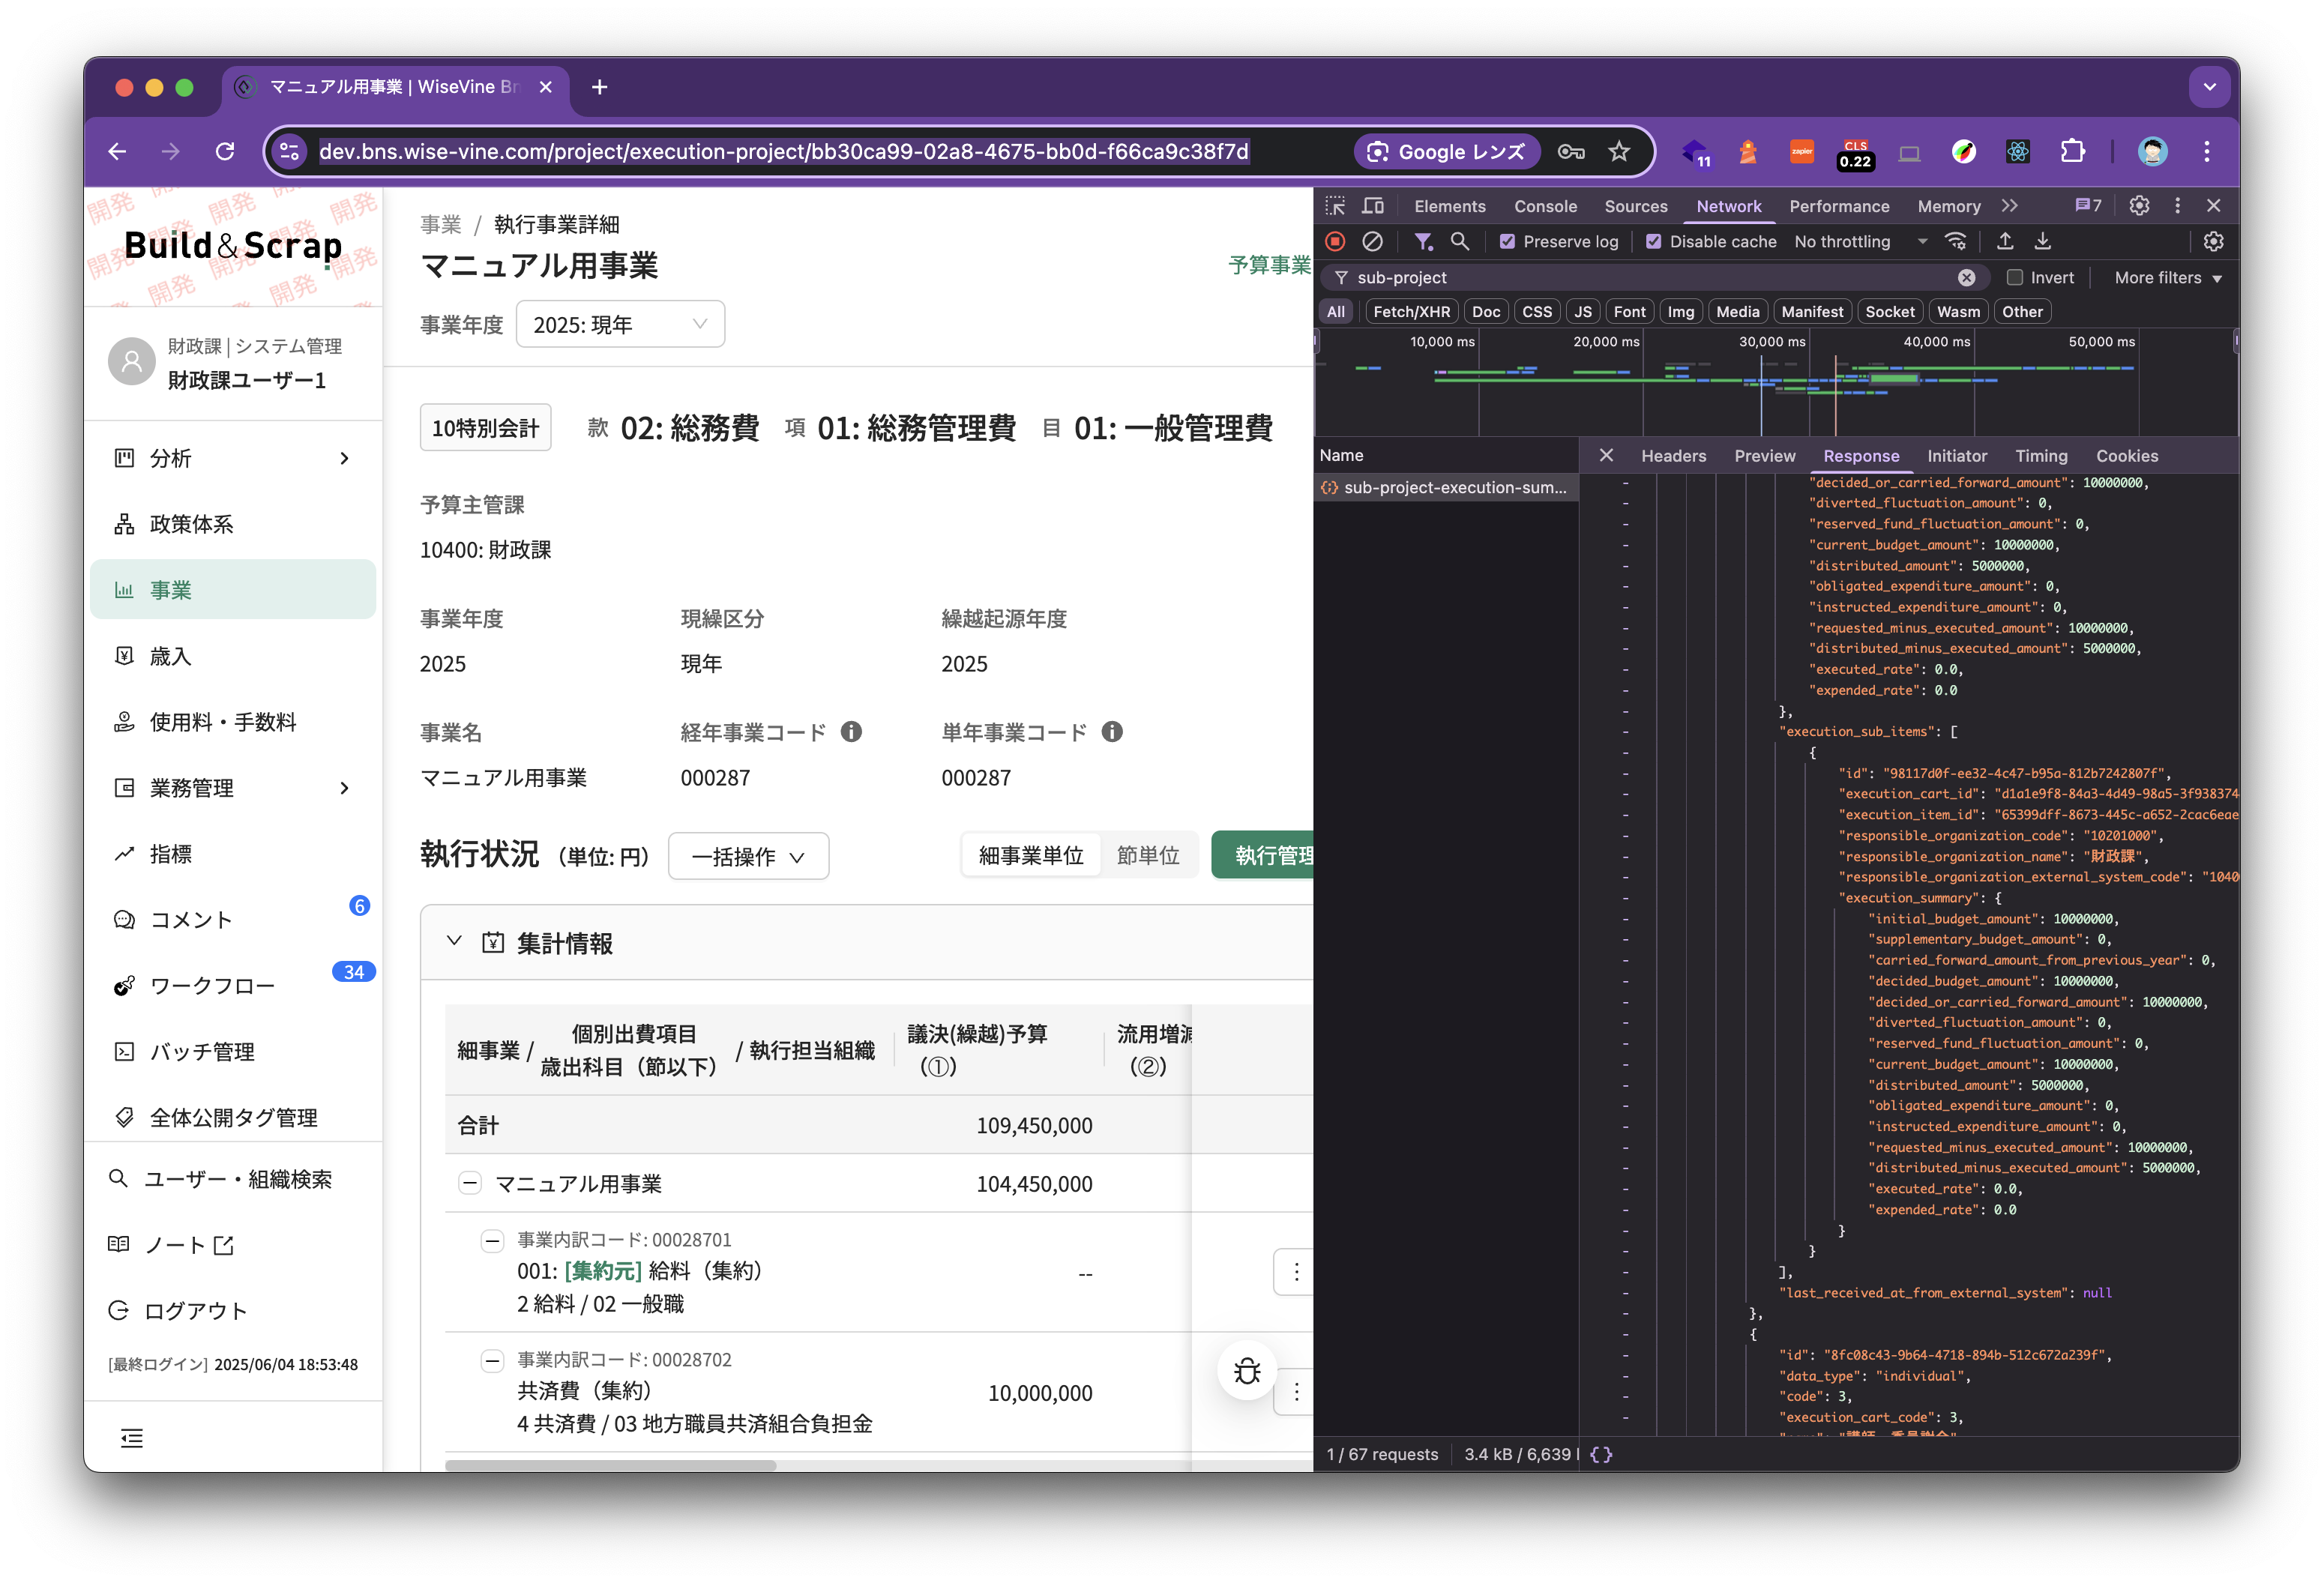Open the Headers tab of the request
Image resolution: width=2324 pixels, height=1583 pixels.
(1673, 456)
